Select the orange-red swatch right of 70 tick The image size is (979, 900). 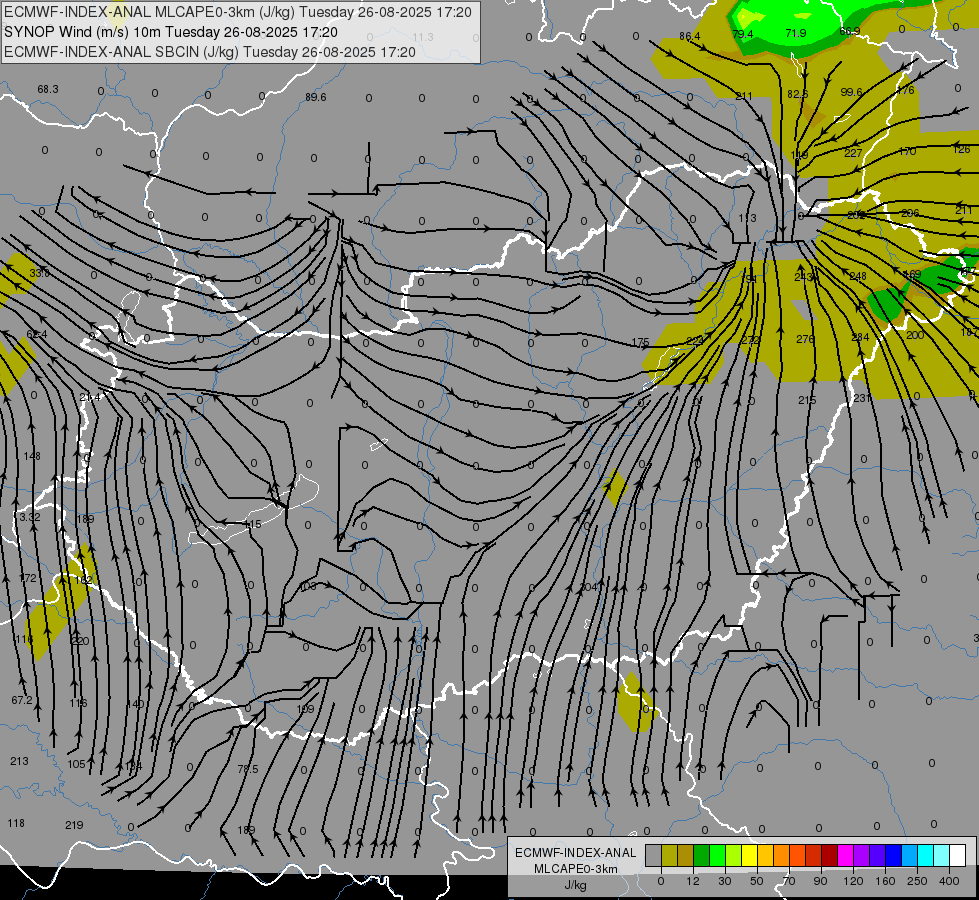pos(797,855)
